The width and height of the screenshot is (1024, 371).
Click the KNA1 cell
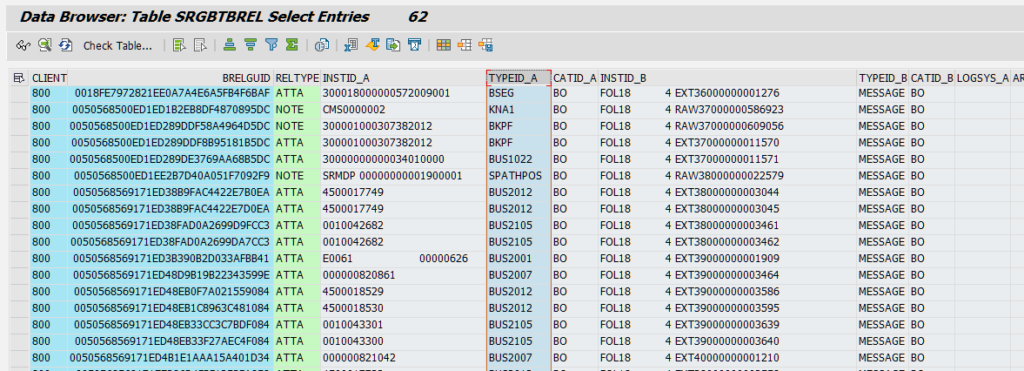point(519,110)
